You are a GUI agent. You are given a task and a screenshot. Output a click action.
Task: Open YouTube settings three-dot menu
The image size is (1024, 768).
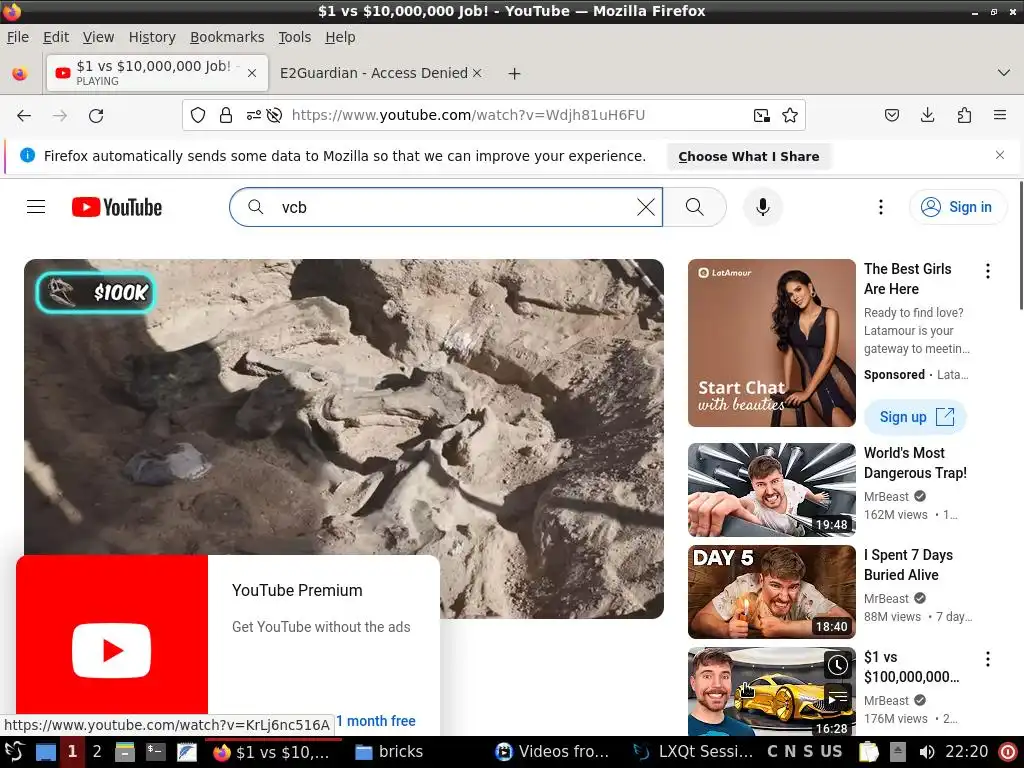click(881, 207)
